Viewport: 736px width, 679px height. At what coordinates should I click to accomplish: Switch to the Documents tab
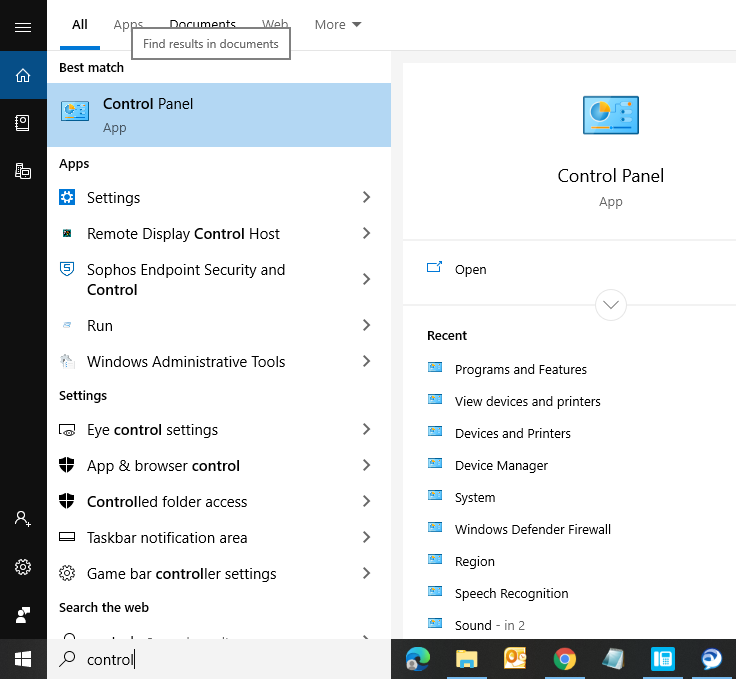pyautogui.click(x=202, y=23)
